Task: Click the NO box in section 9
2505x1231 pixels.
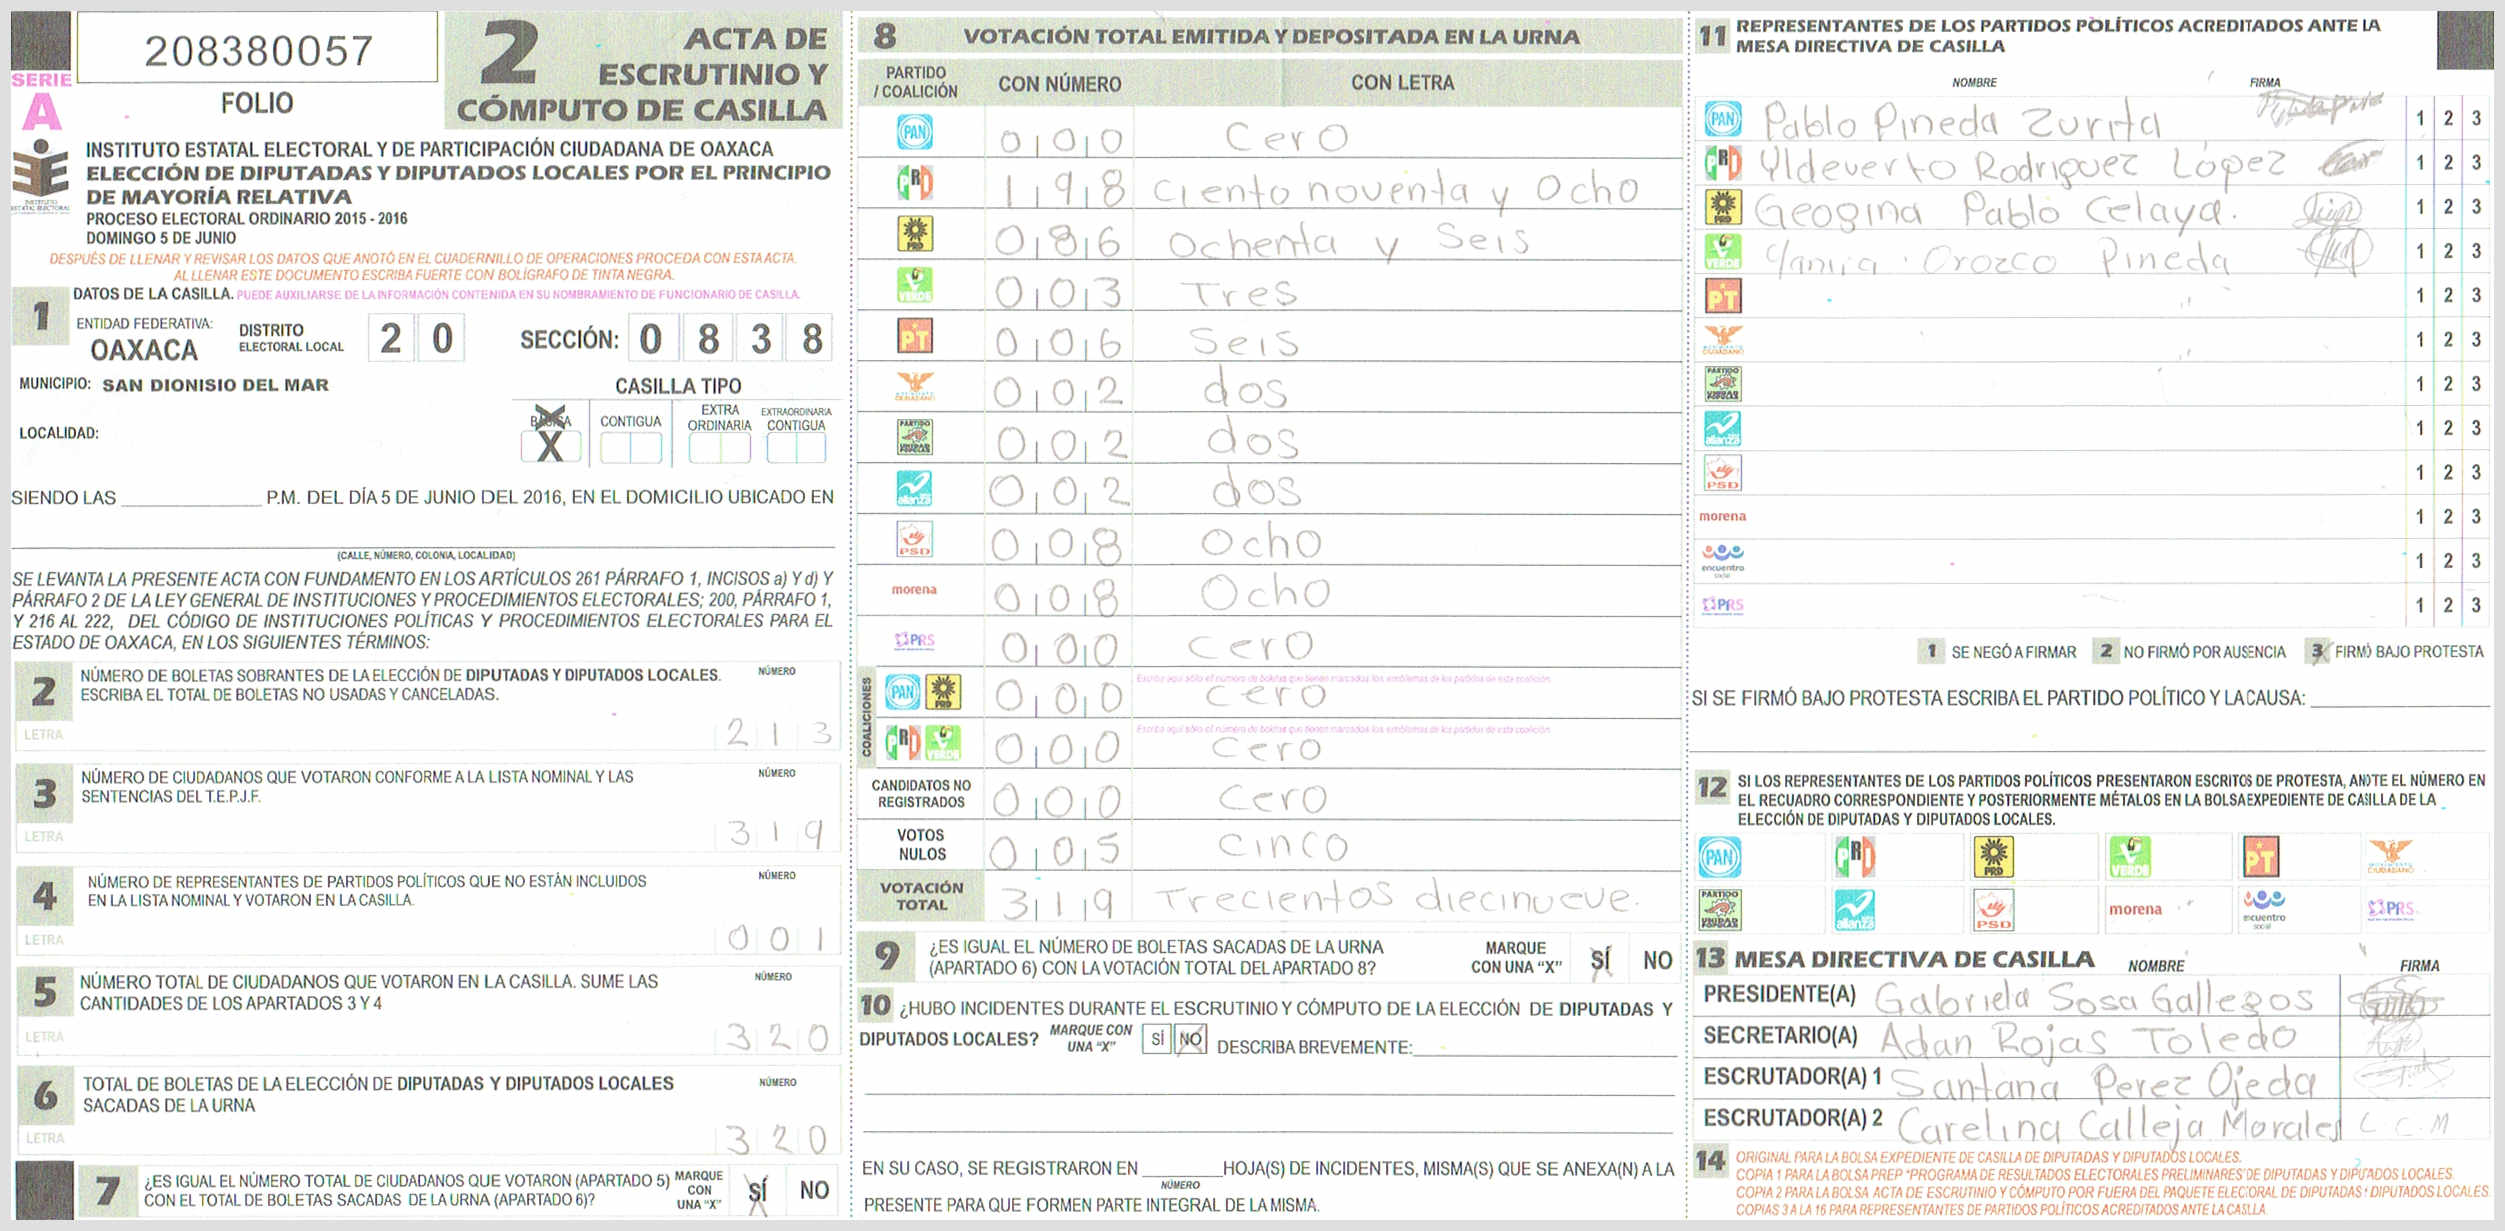Action: click(x=1657, y=960)
